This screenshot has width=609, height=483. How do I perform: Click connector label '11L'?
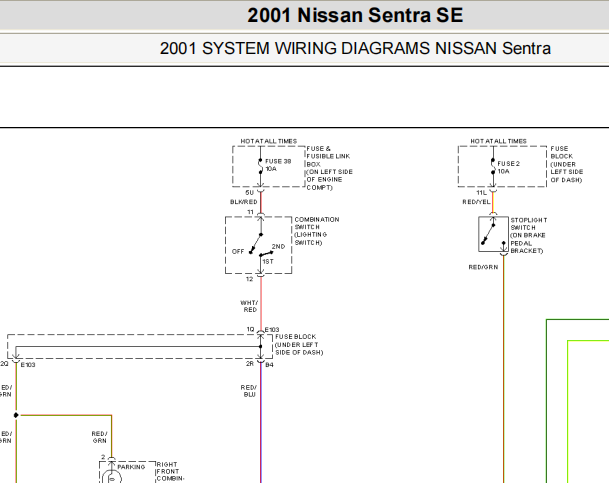[481, 193]
